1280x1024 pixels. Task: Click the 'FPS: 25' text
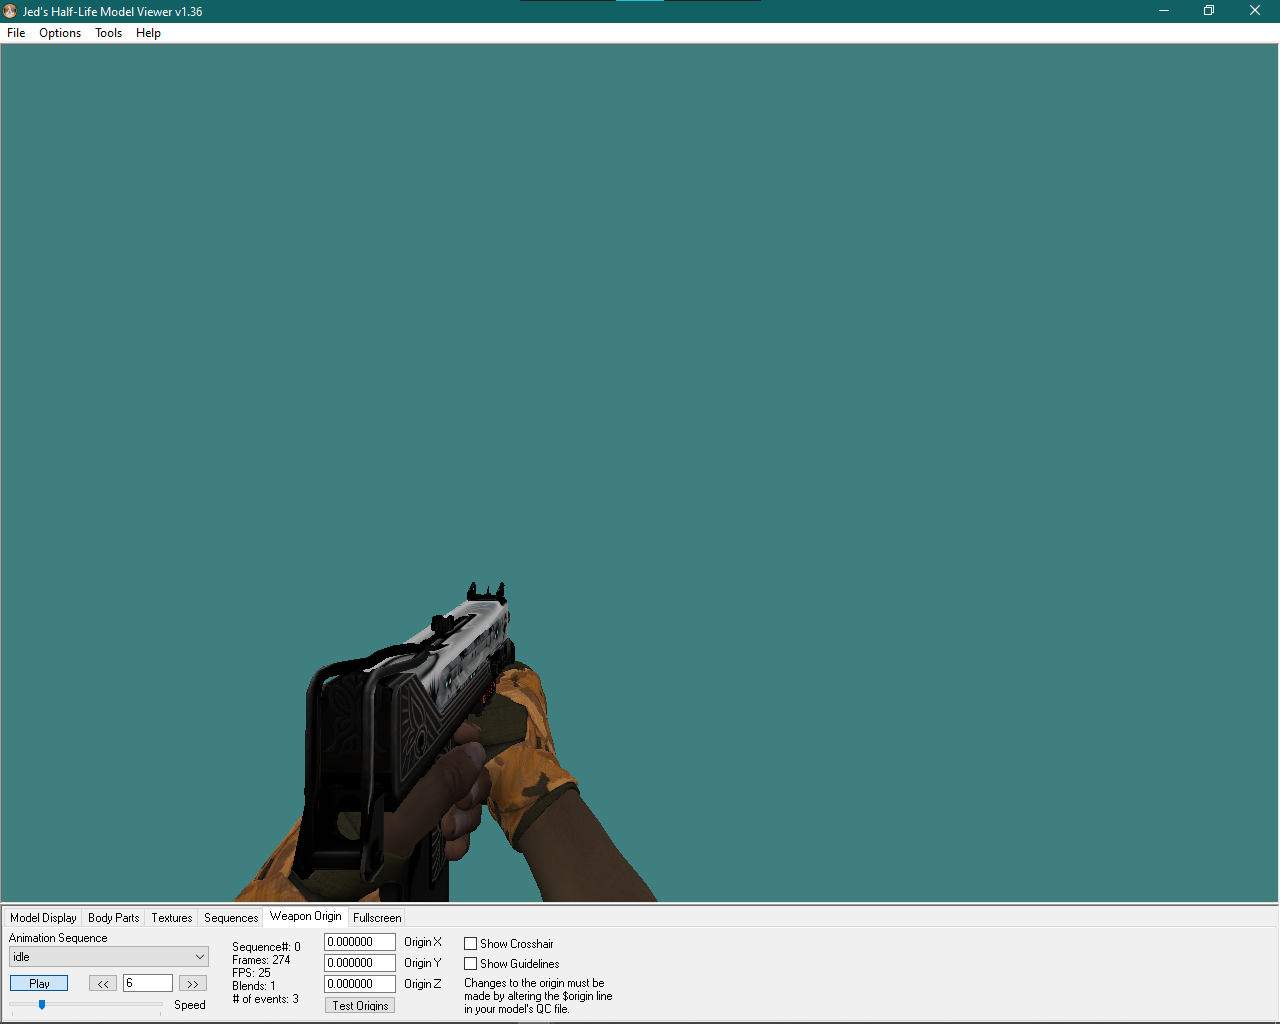(251, 973)
